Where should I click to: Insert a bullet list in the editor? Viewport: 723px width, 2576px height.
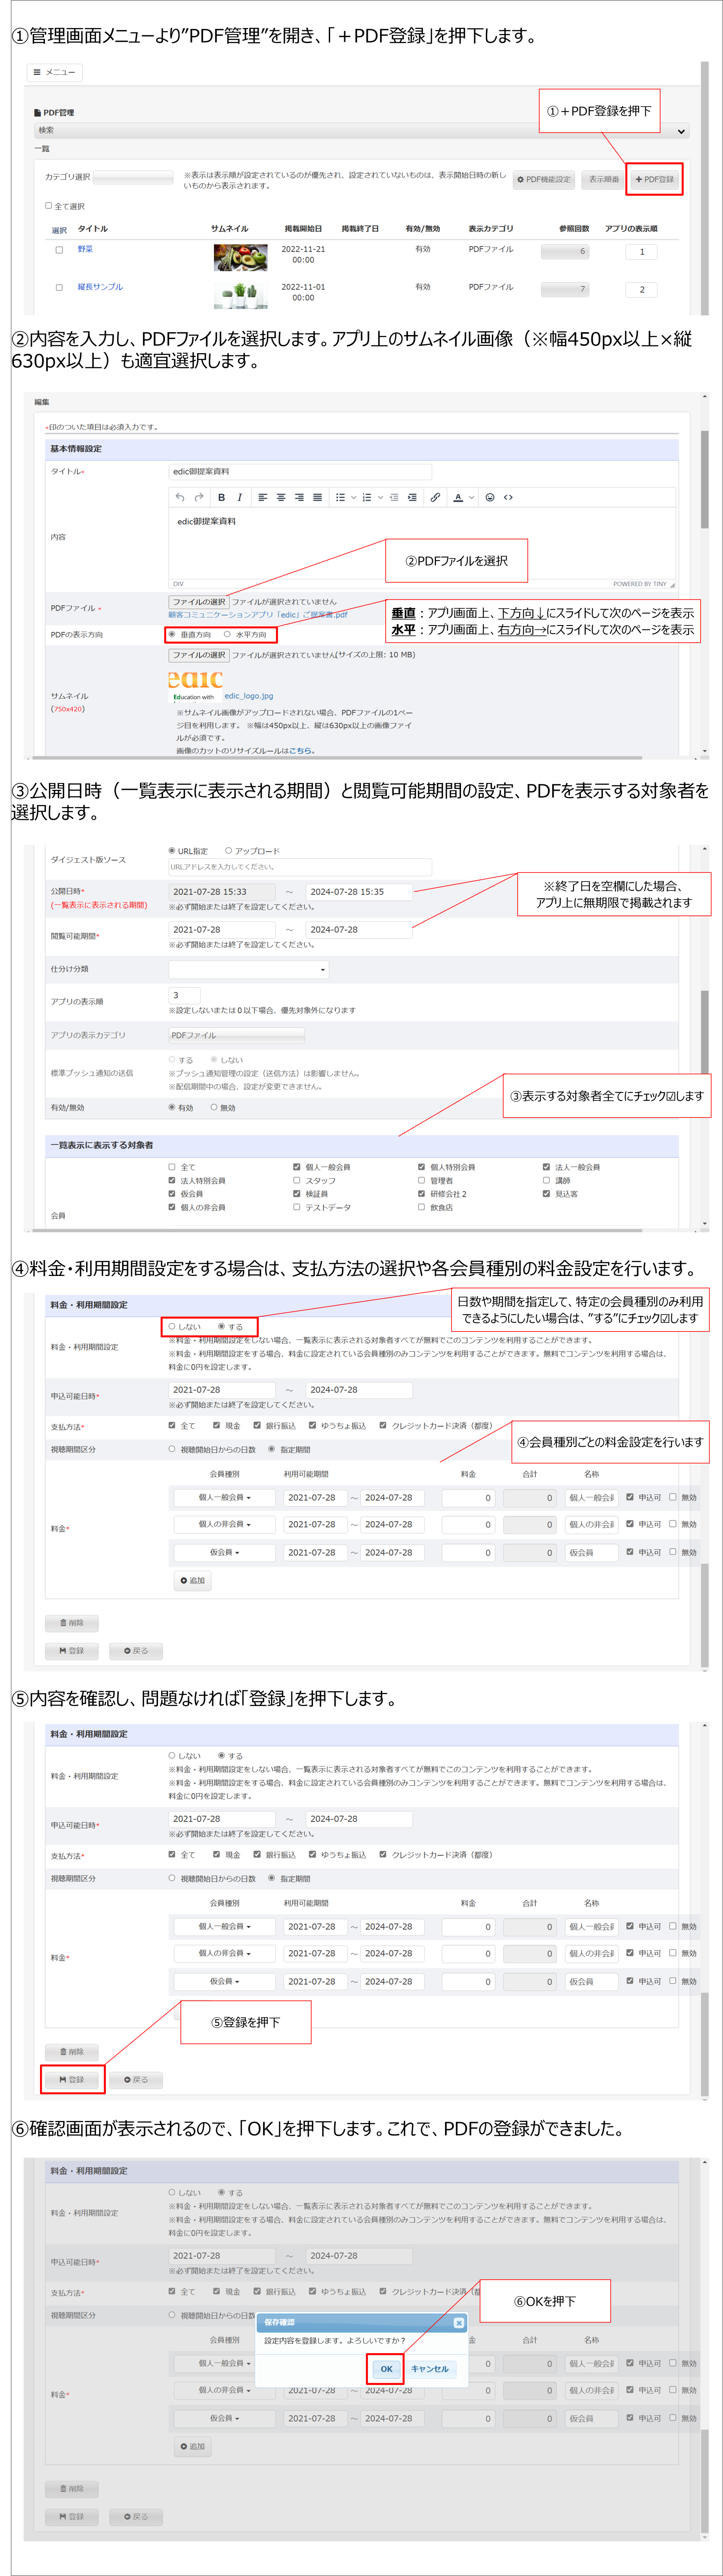340,497
